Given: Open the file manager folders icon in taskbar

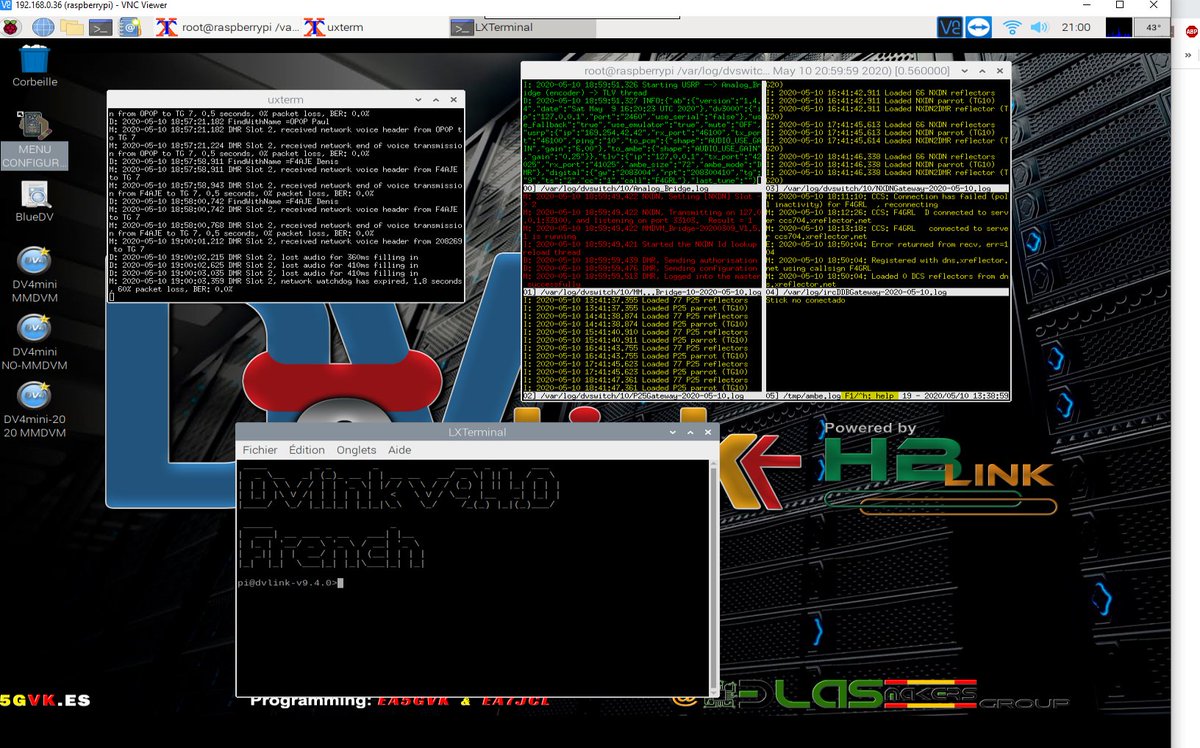Looking at the screenshot, I should (x=70, y=27).
